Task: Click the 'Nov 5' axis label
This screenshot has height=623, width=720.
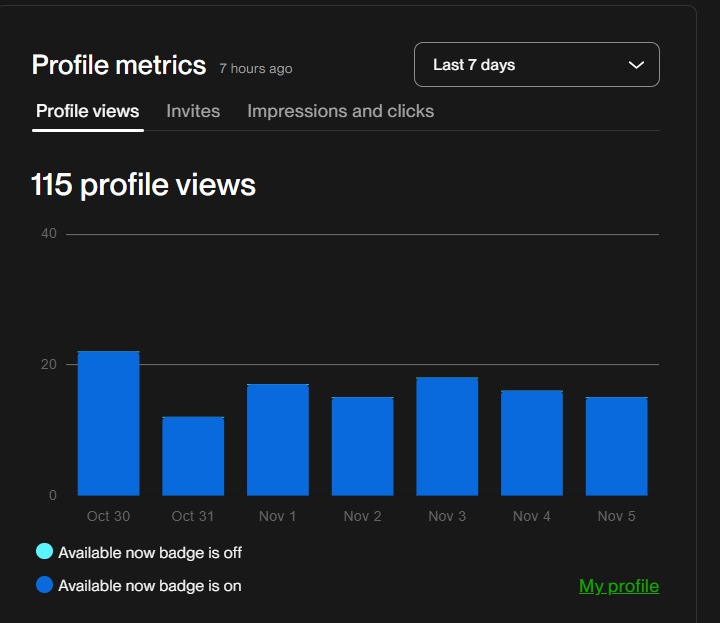Action: click(x=616, y=516)
